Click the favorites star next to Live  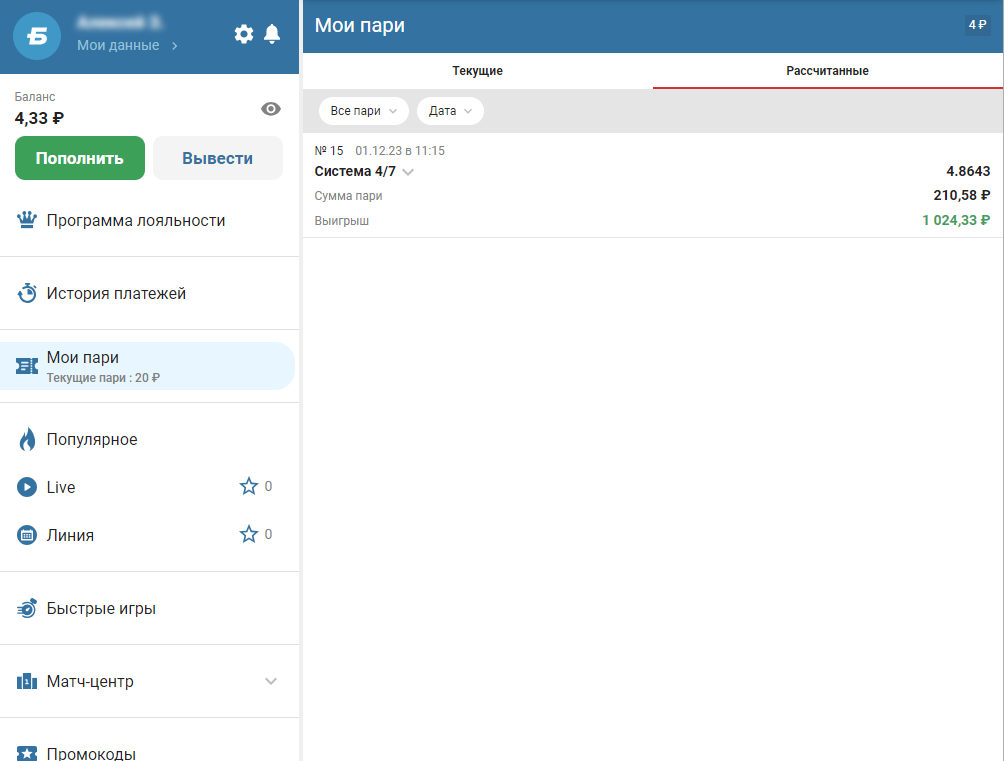click(x=248, y=486)
